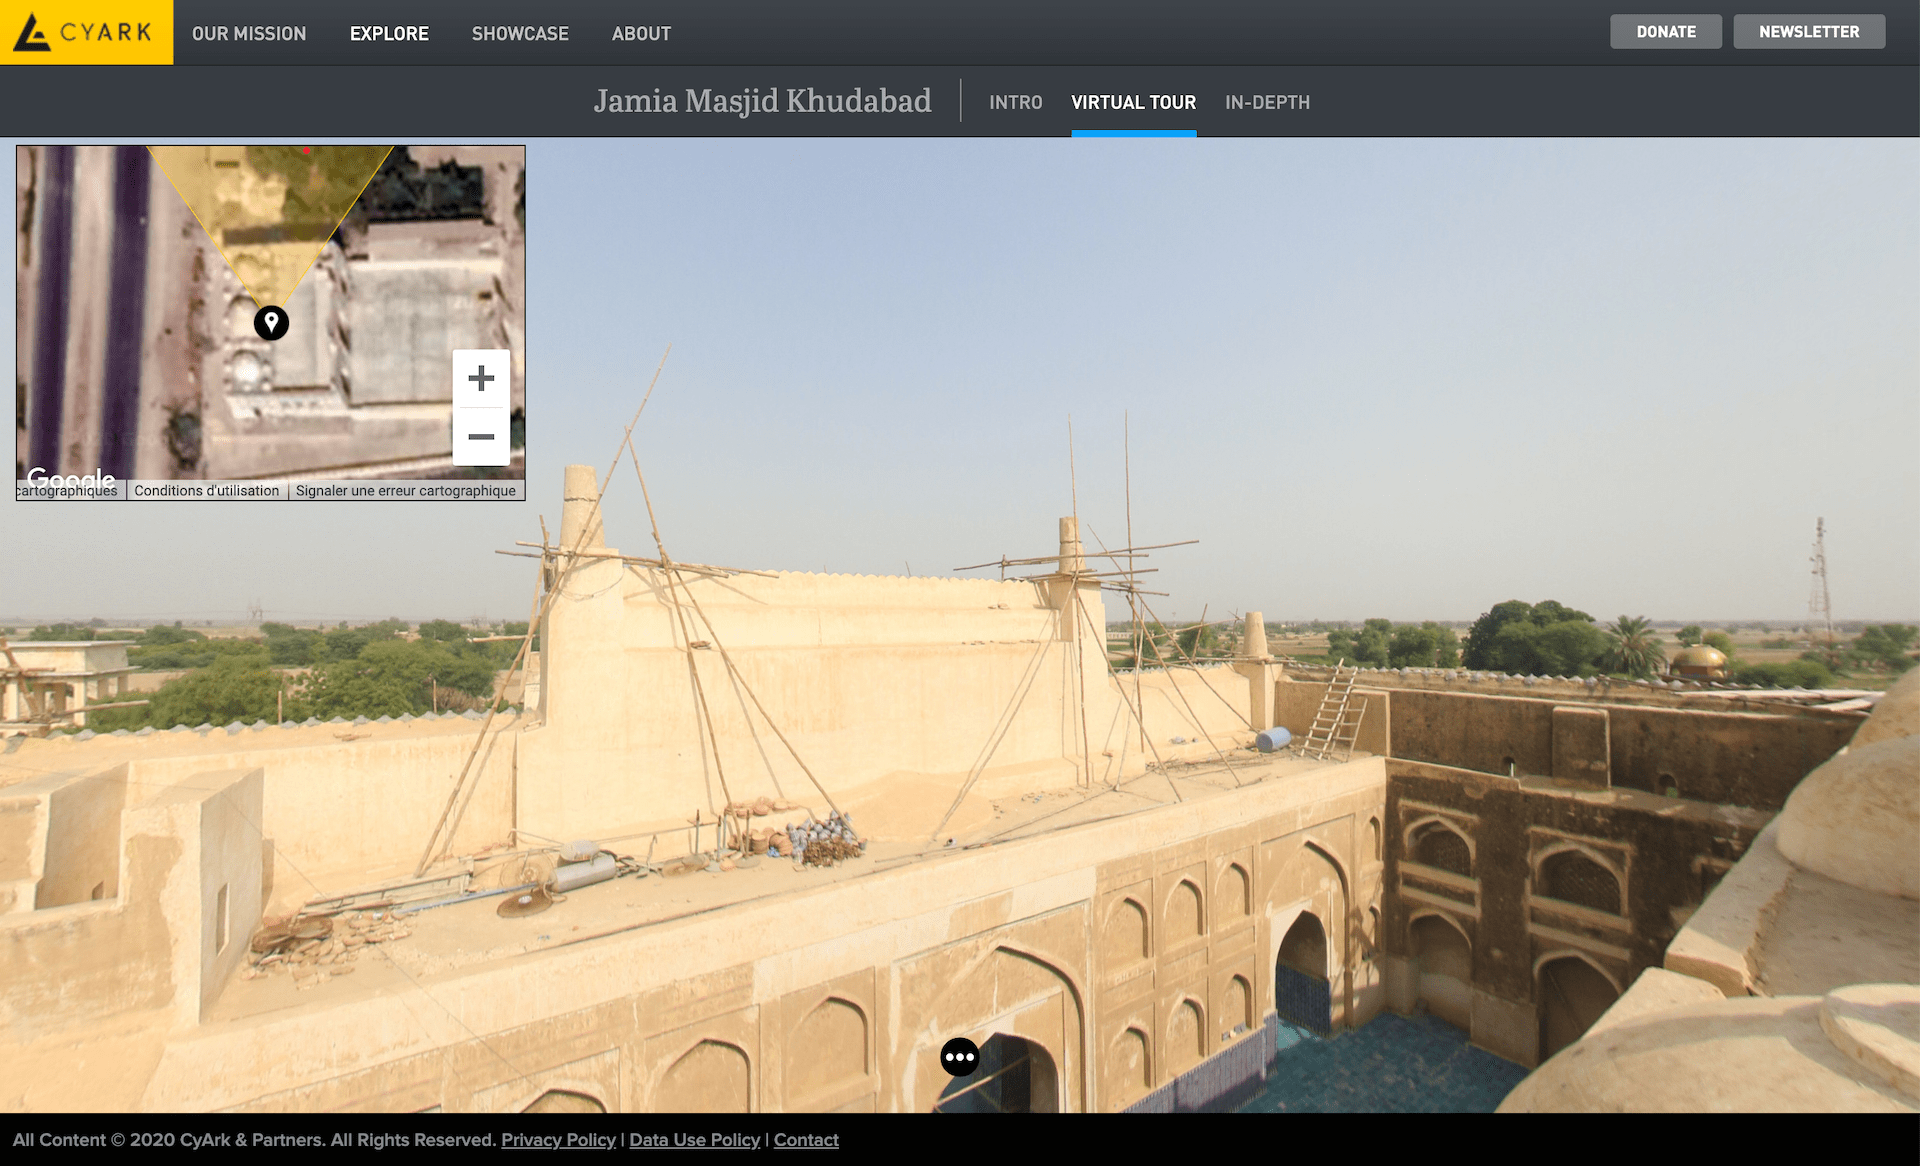The width and height of the screenshot is (1920, 1166).
Task: Switch to the Intro tab
Action: pos(1015,102)
